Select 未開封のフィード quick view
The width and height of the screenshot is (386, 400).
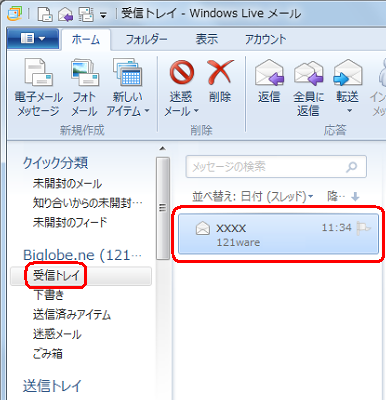[70, 222]
